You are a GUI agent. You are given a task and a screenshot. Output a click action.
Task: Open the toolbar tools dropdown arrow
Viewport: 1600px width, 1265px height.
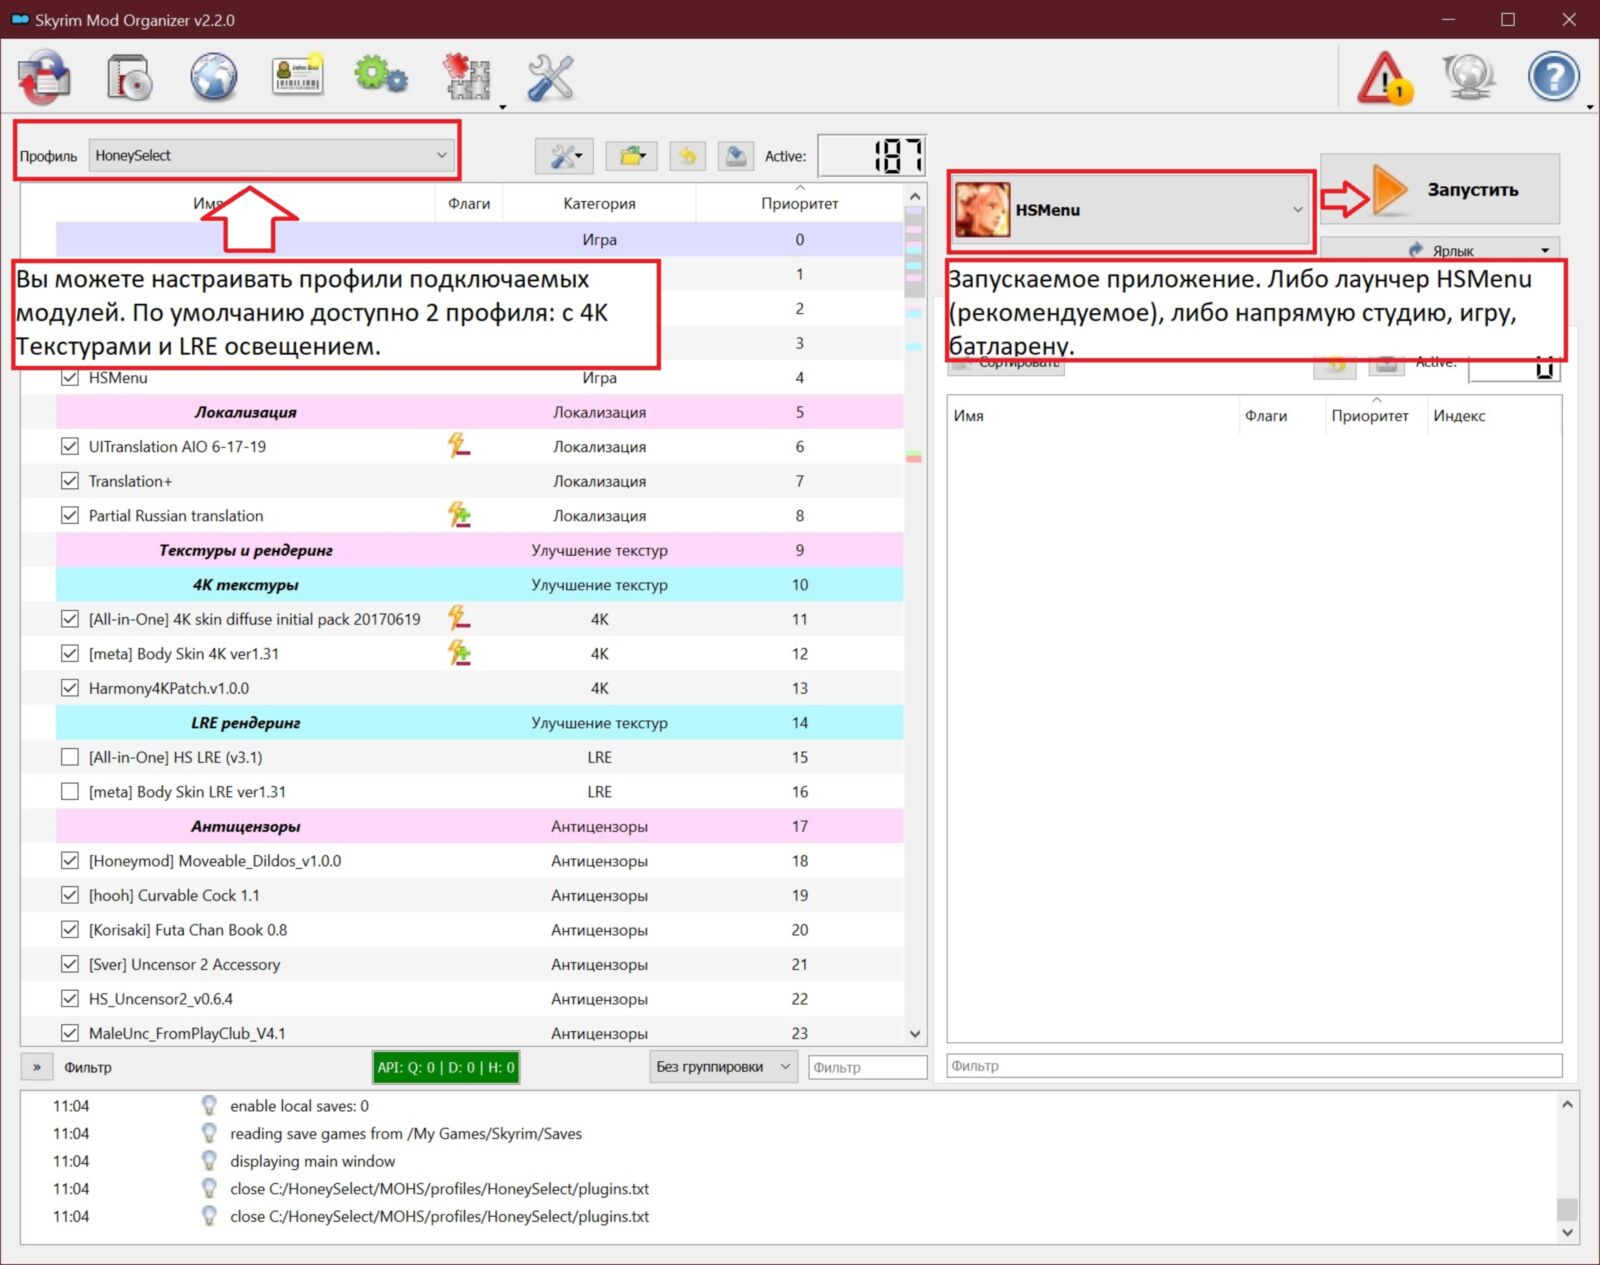(502, 107)
